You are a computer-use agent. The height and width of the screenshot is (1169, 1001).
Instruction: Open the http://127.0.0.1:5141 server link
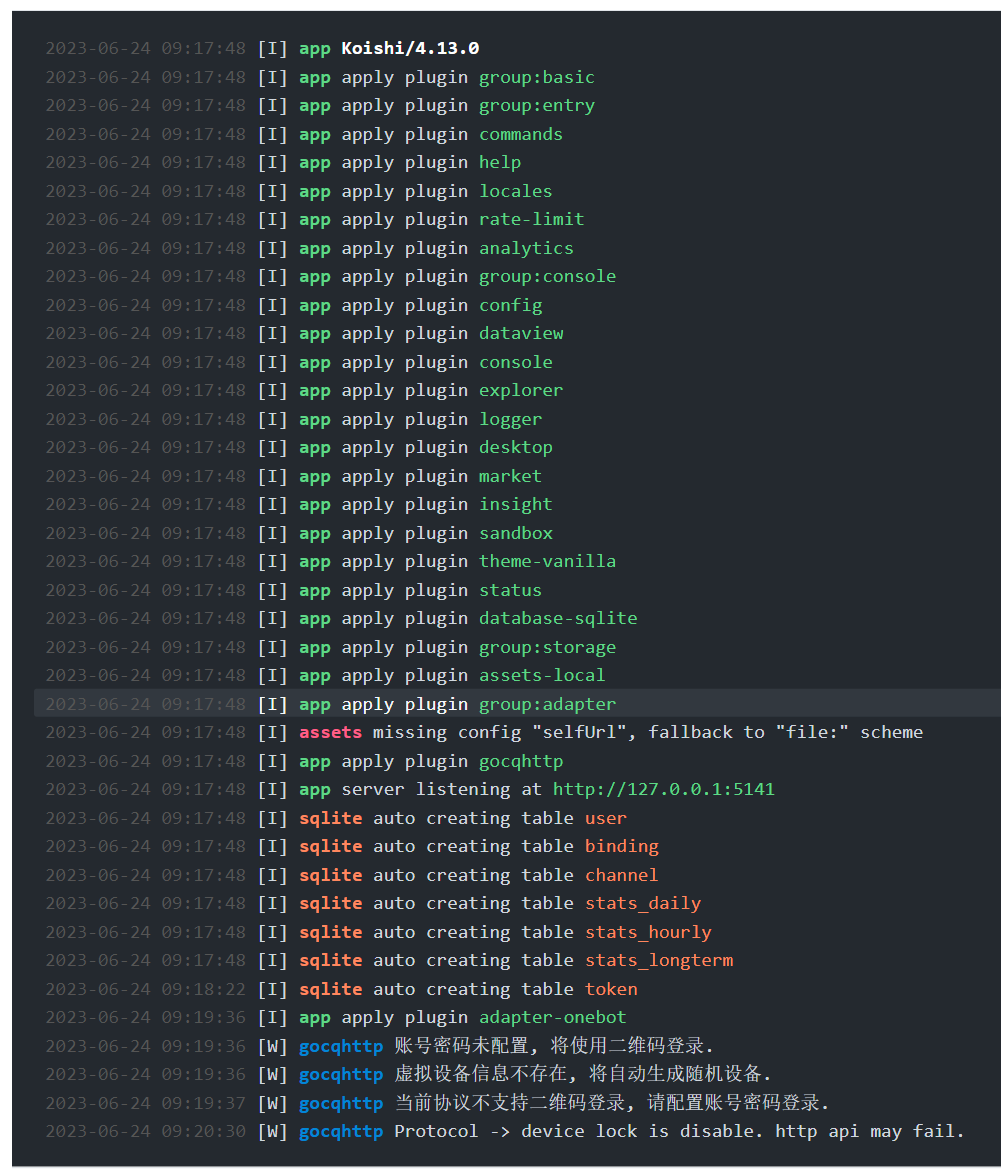pos(663,790)
